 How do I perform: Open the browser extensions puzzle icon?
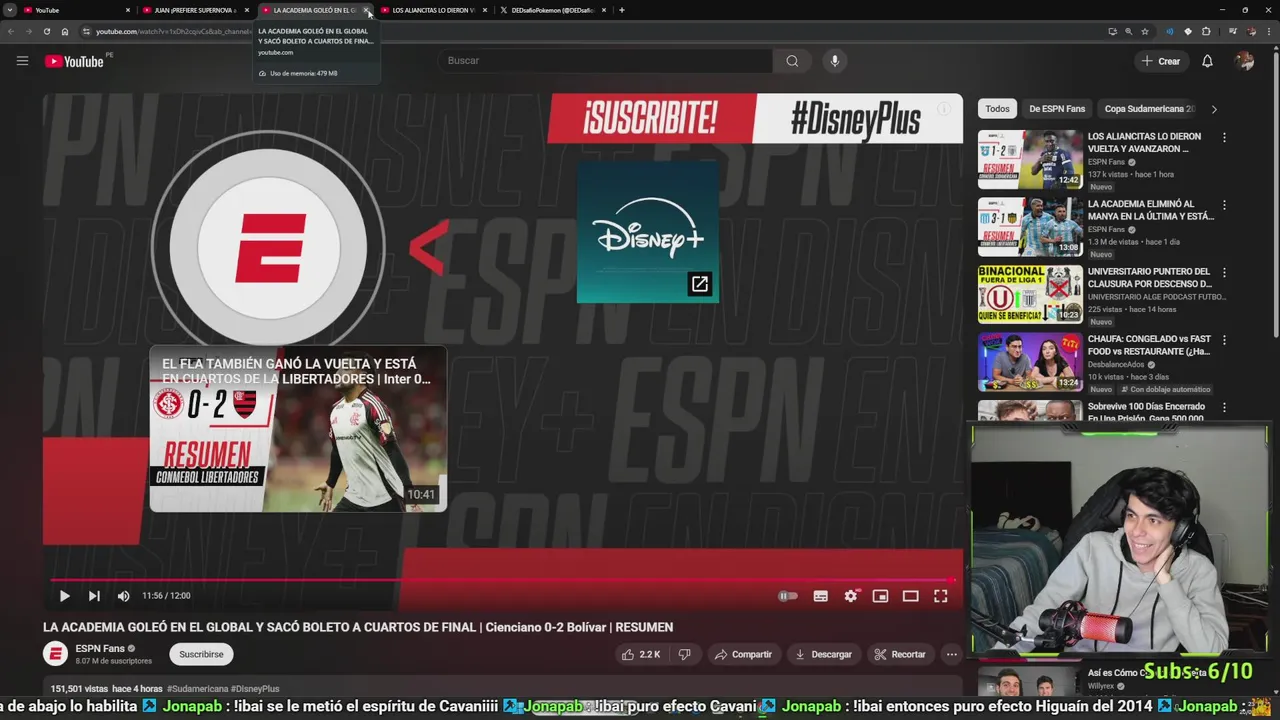click(1206, 31)
